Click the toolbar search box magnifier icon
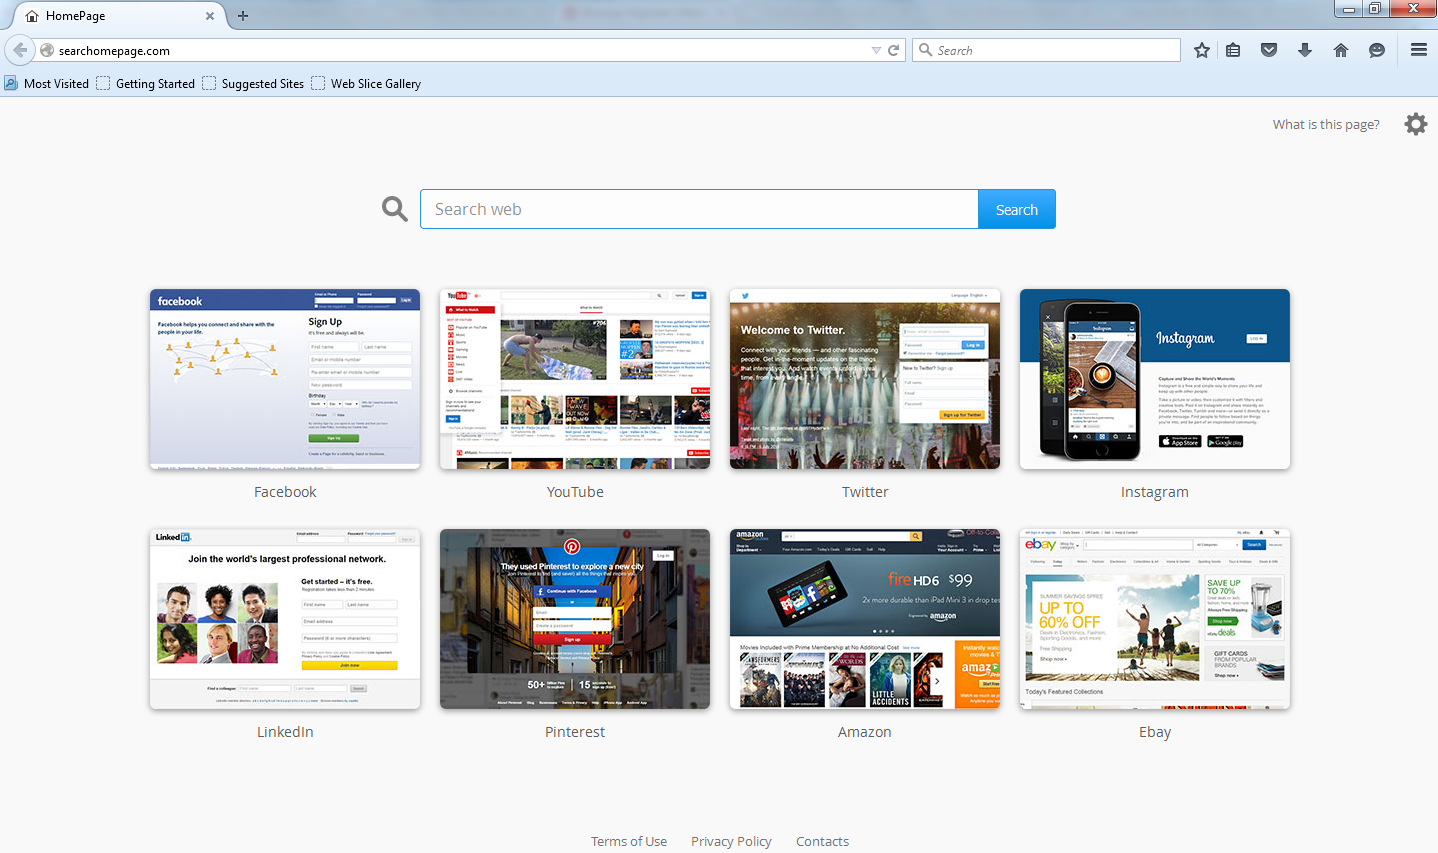 [x=926, y=50]
